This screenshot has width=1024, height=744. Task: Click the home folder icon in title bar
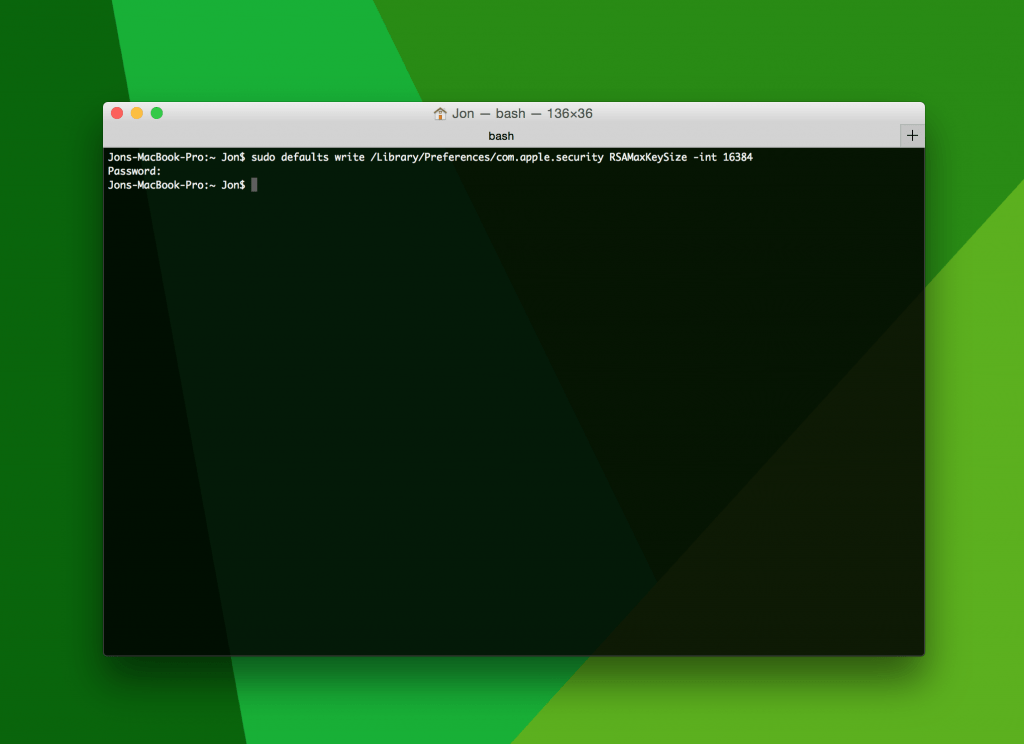(x=440, y=114)
